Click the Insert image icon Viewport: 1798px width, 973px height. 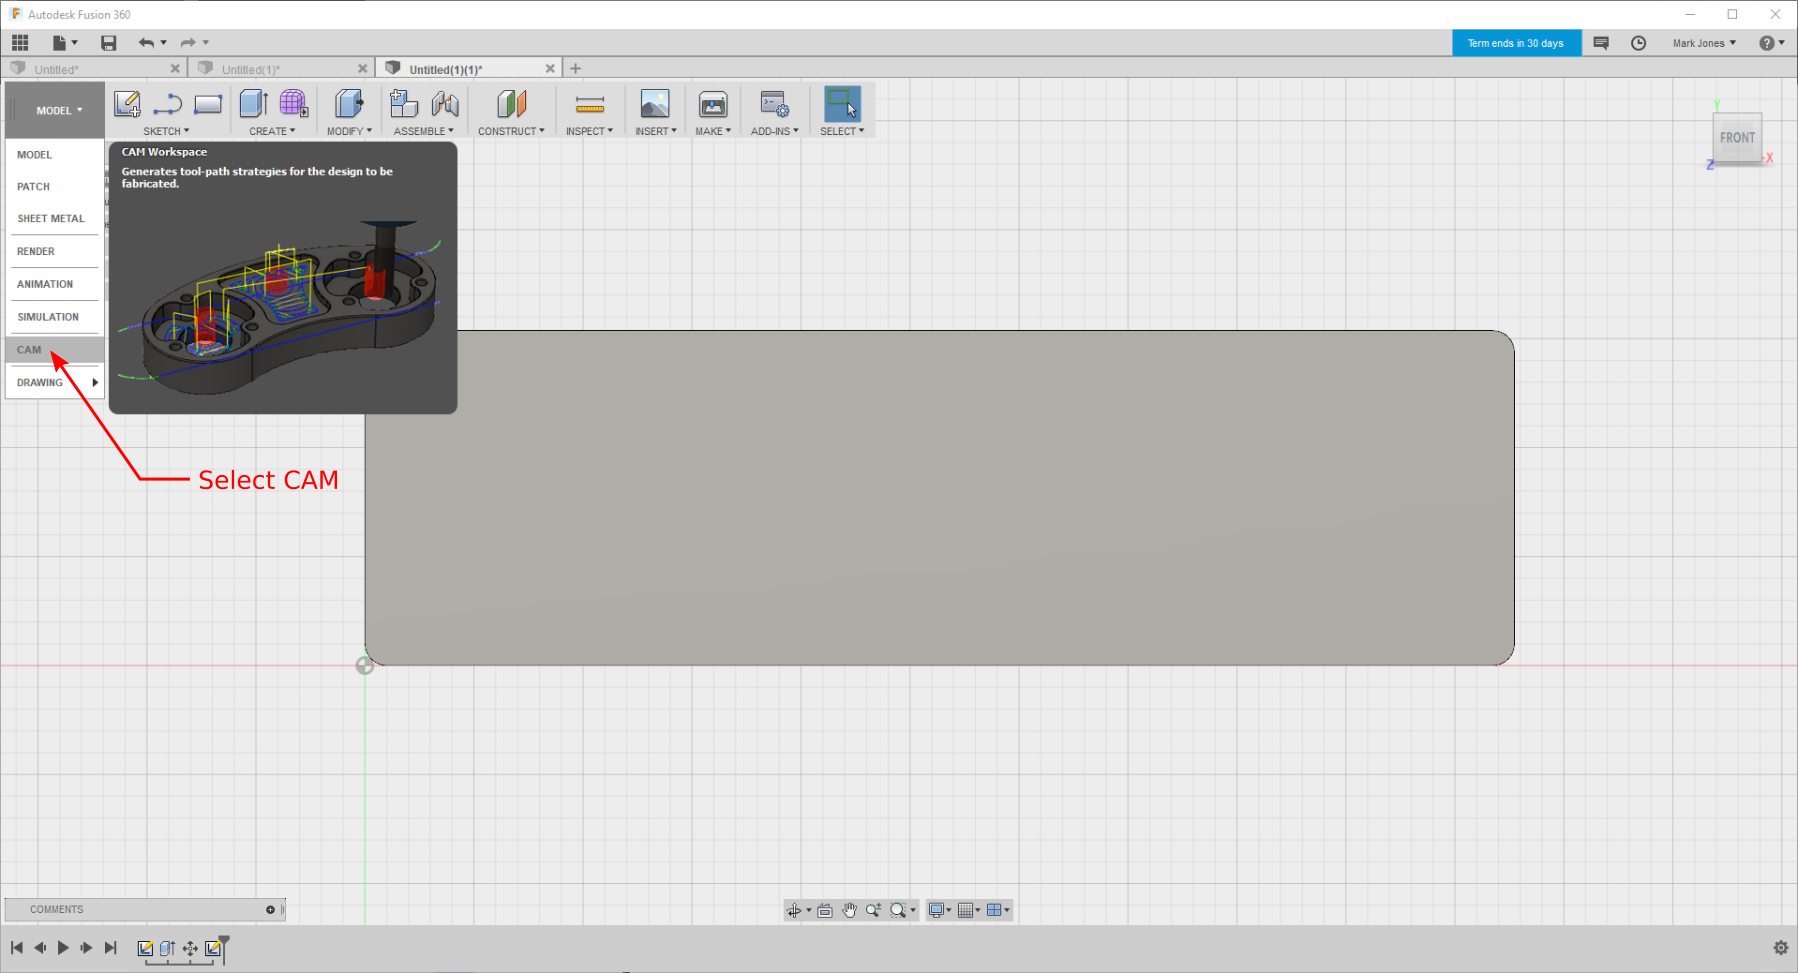point(655,104)
